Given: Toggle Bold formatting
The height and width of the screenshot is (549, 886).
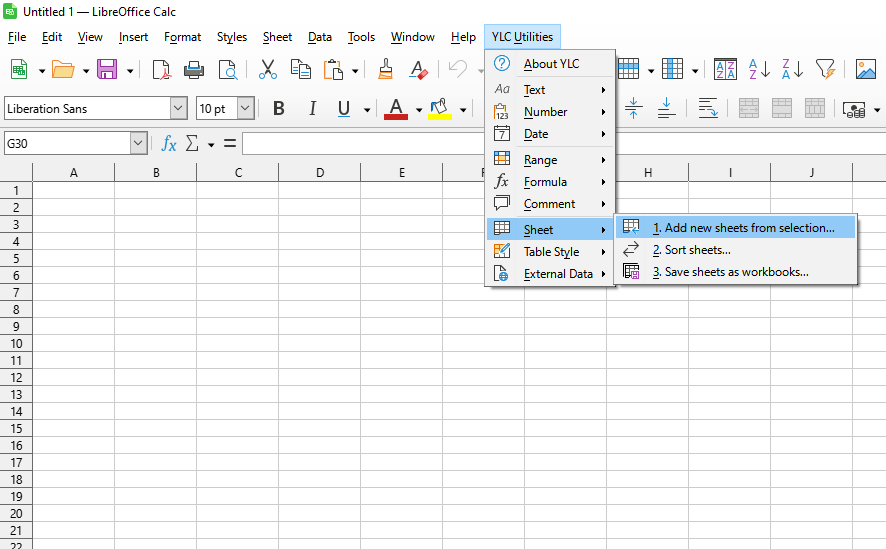Looking at the screenshot, I should click(x=279, y=109).
